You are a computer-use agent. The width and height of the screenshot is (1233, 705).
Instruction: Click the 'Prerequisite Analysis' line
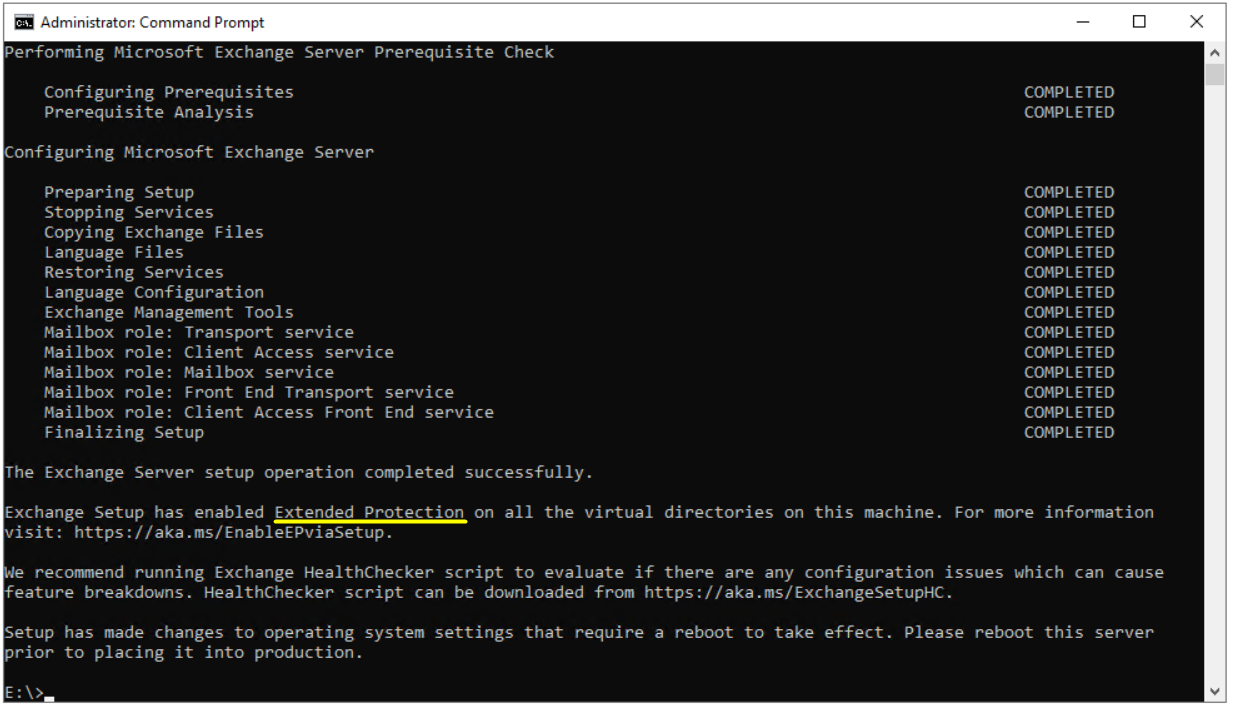pyautogui.click(x=149, y=112)
